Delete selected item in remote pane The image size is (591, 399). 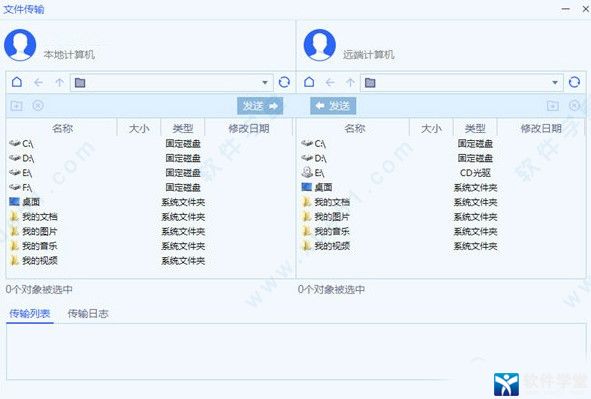click(x=574, y=105)
